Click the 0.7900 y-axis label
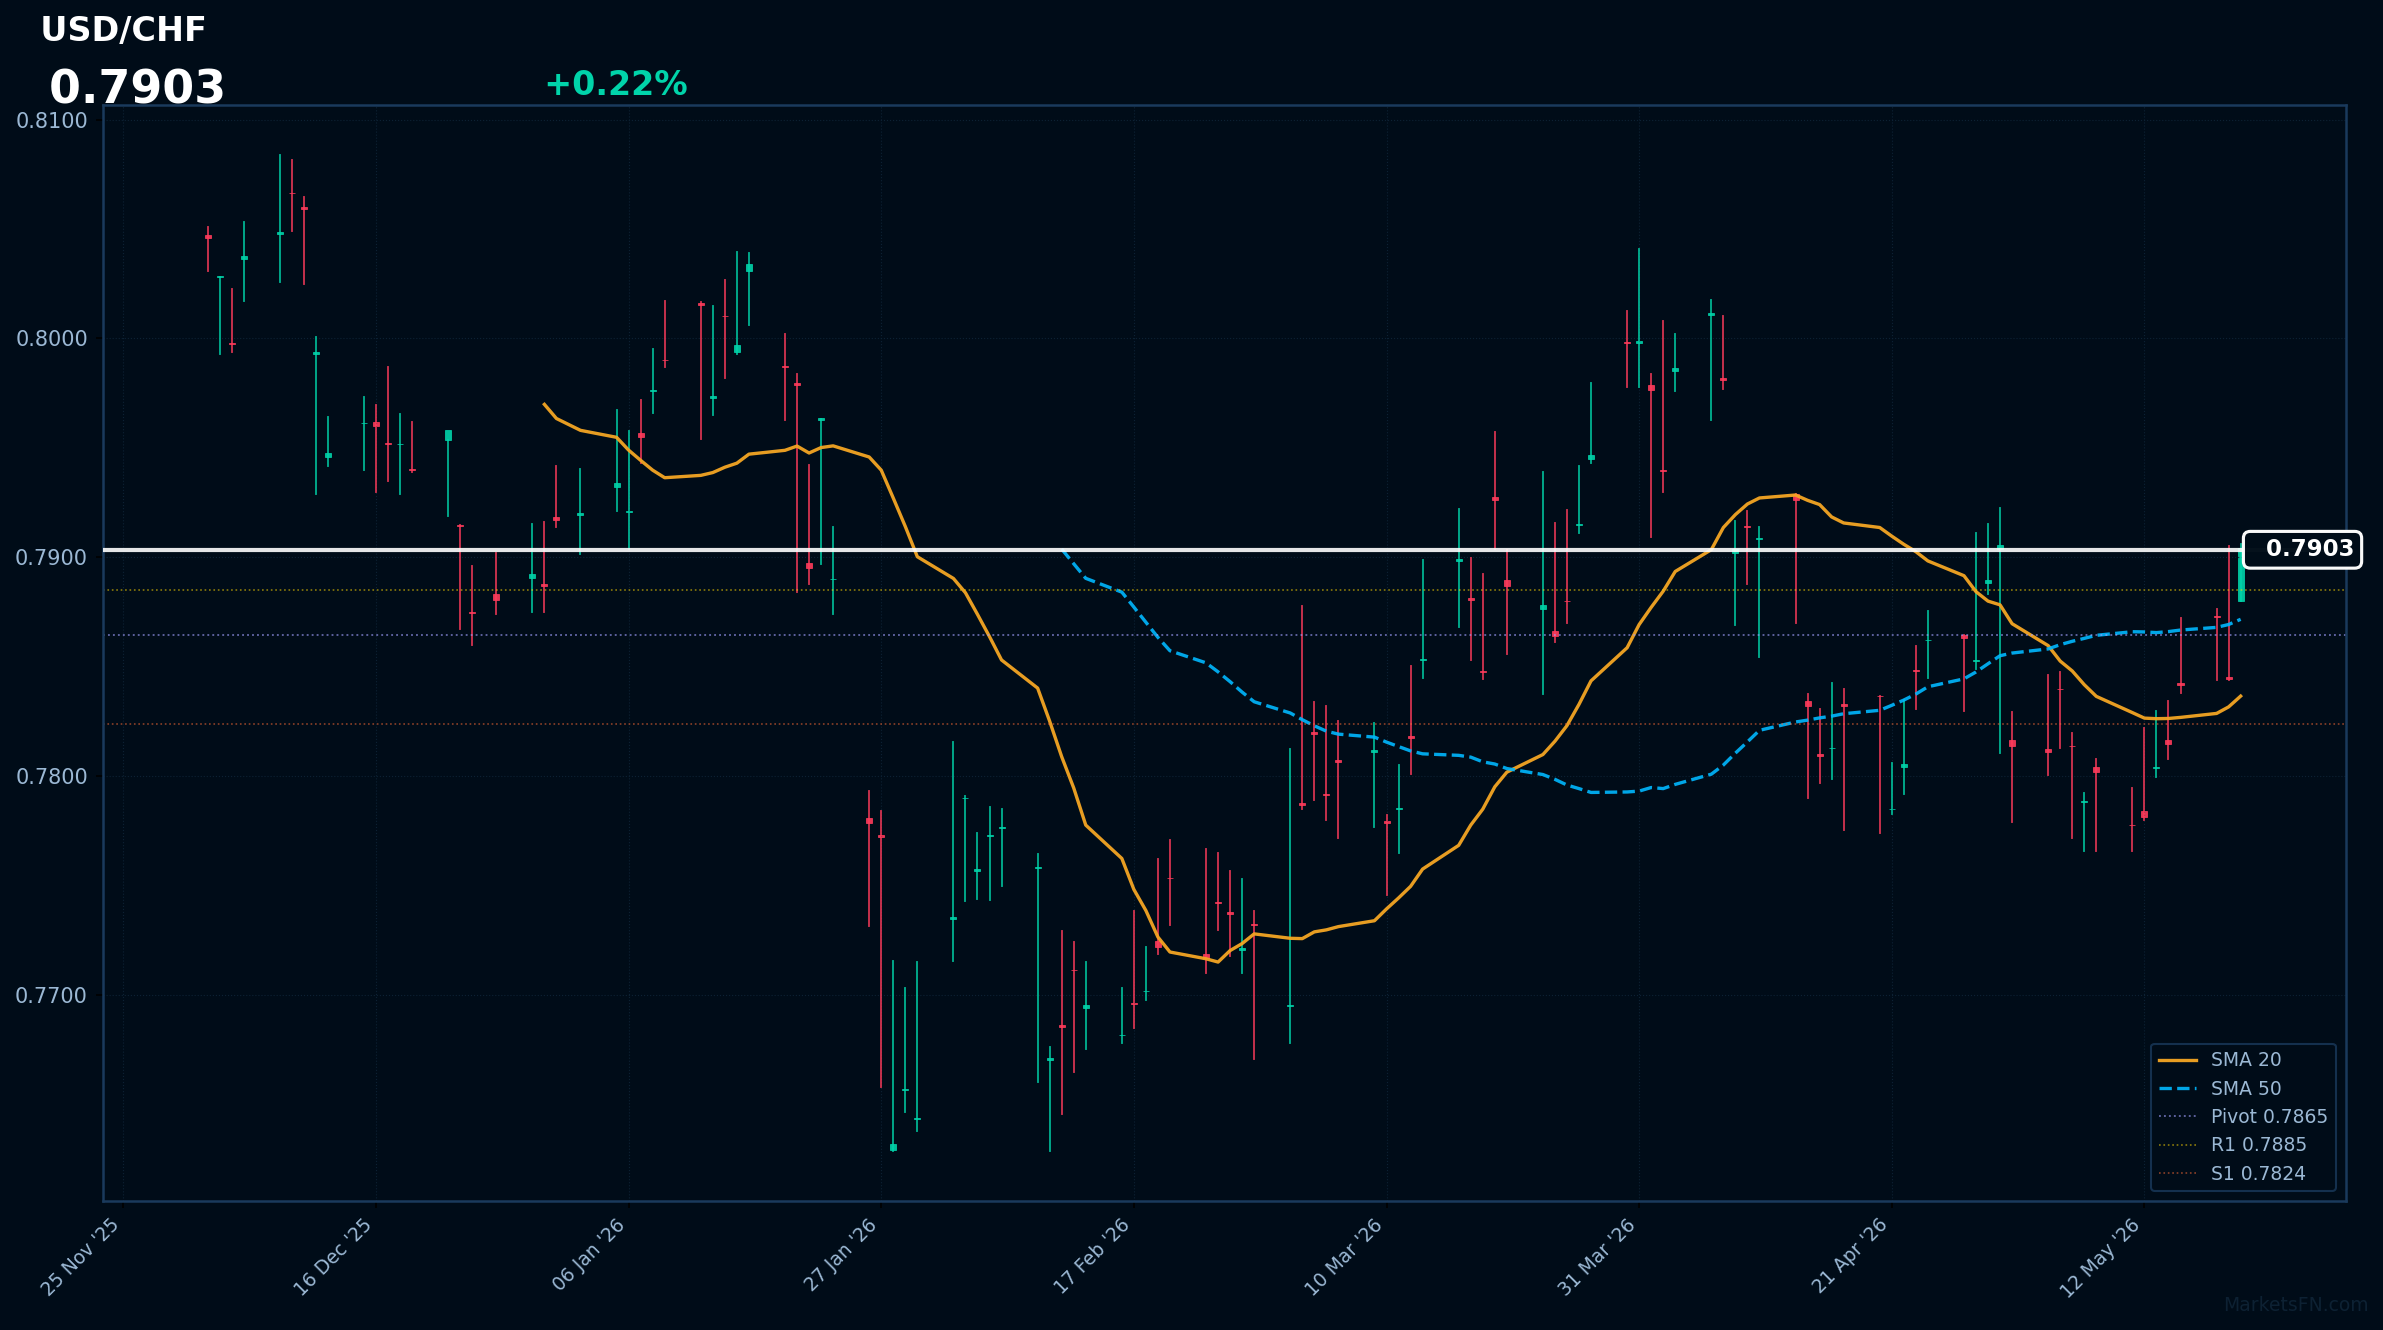This screenshot has width=2383, height=1330. [52, 558]
